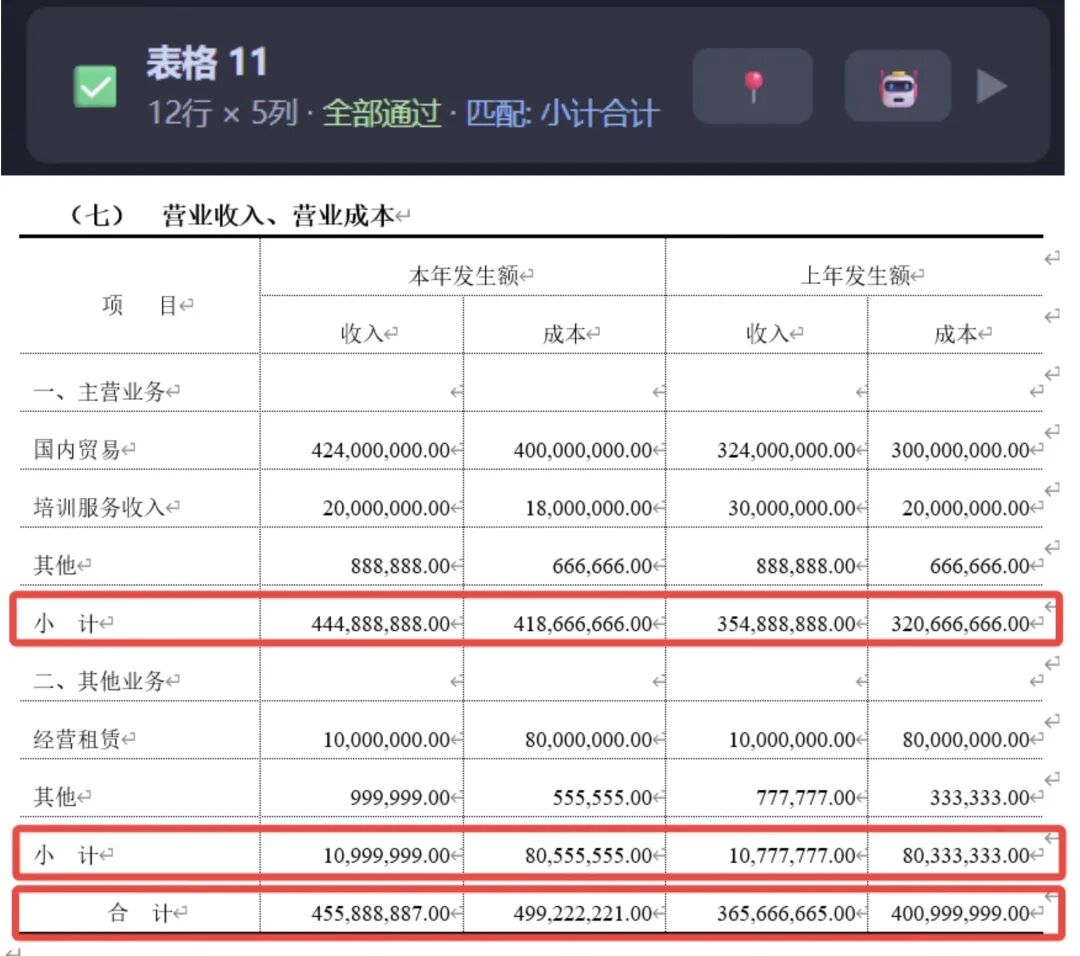Image resolution: width=1080 pixels, height=956 pixels.
Task: Select cell 777,777.00
Action: point(806,798)
